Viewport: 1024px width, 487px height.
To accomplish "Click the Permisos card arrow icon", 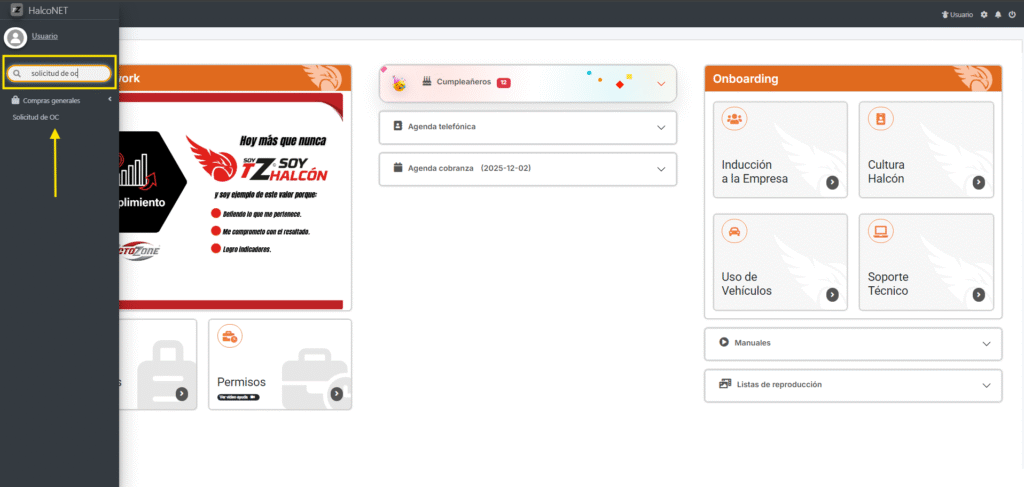I will 336,394.
